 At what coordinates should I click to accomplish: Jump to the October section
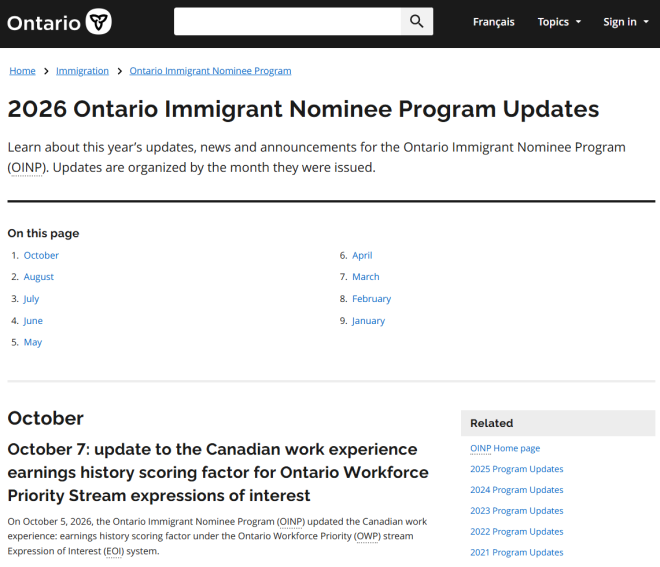click(x=41, y=256)
